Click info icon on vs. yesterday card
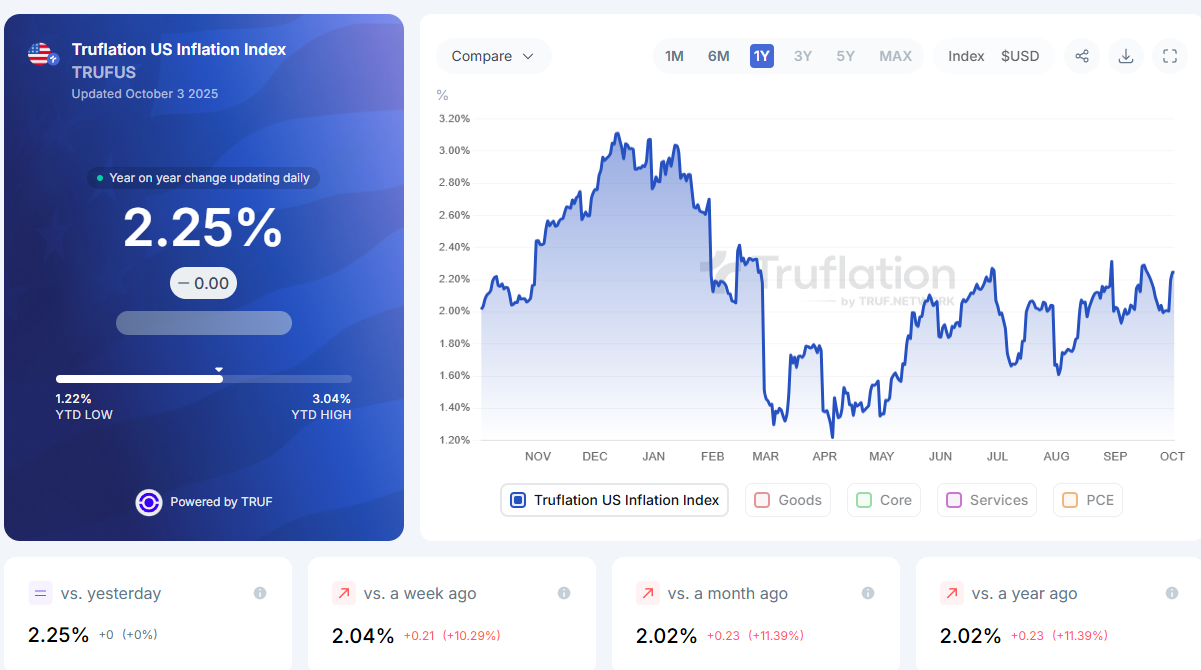Viewport: 1201px width, 670px height. 260,593
